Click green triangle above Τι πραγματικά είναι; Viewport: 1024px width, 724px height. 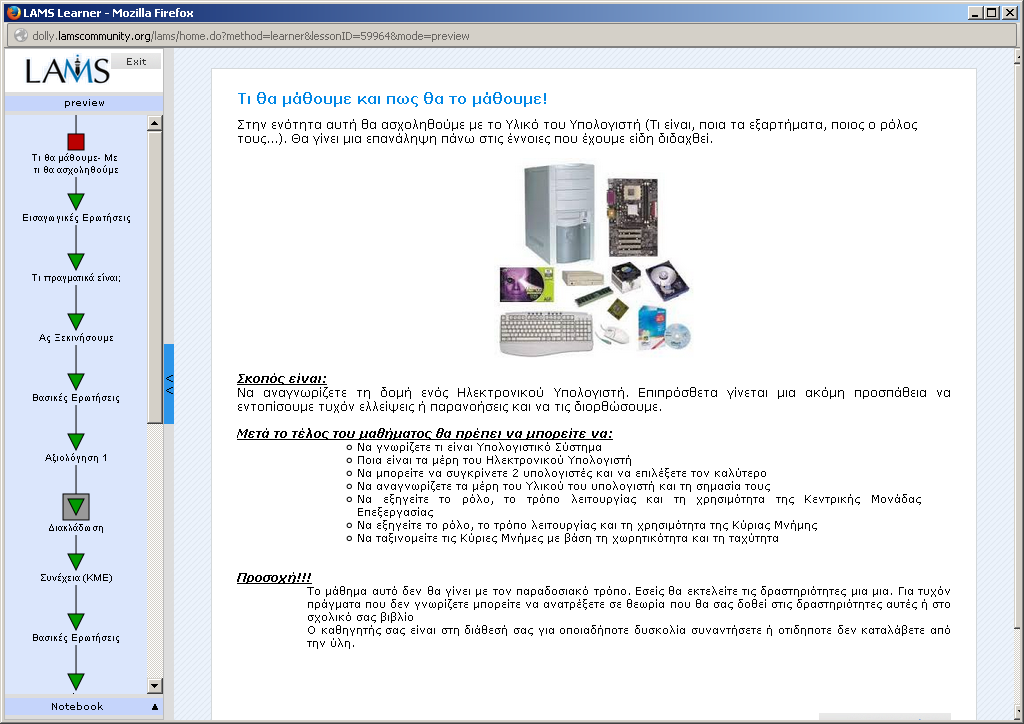click(76, 261)
